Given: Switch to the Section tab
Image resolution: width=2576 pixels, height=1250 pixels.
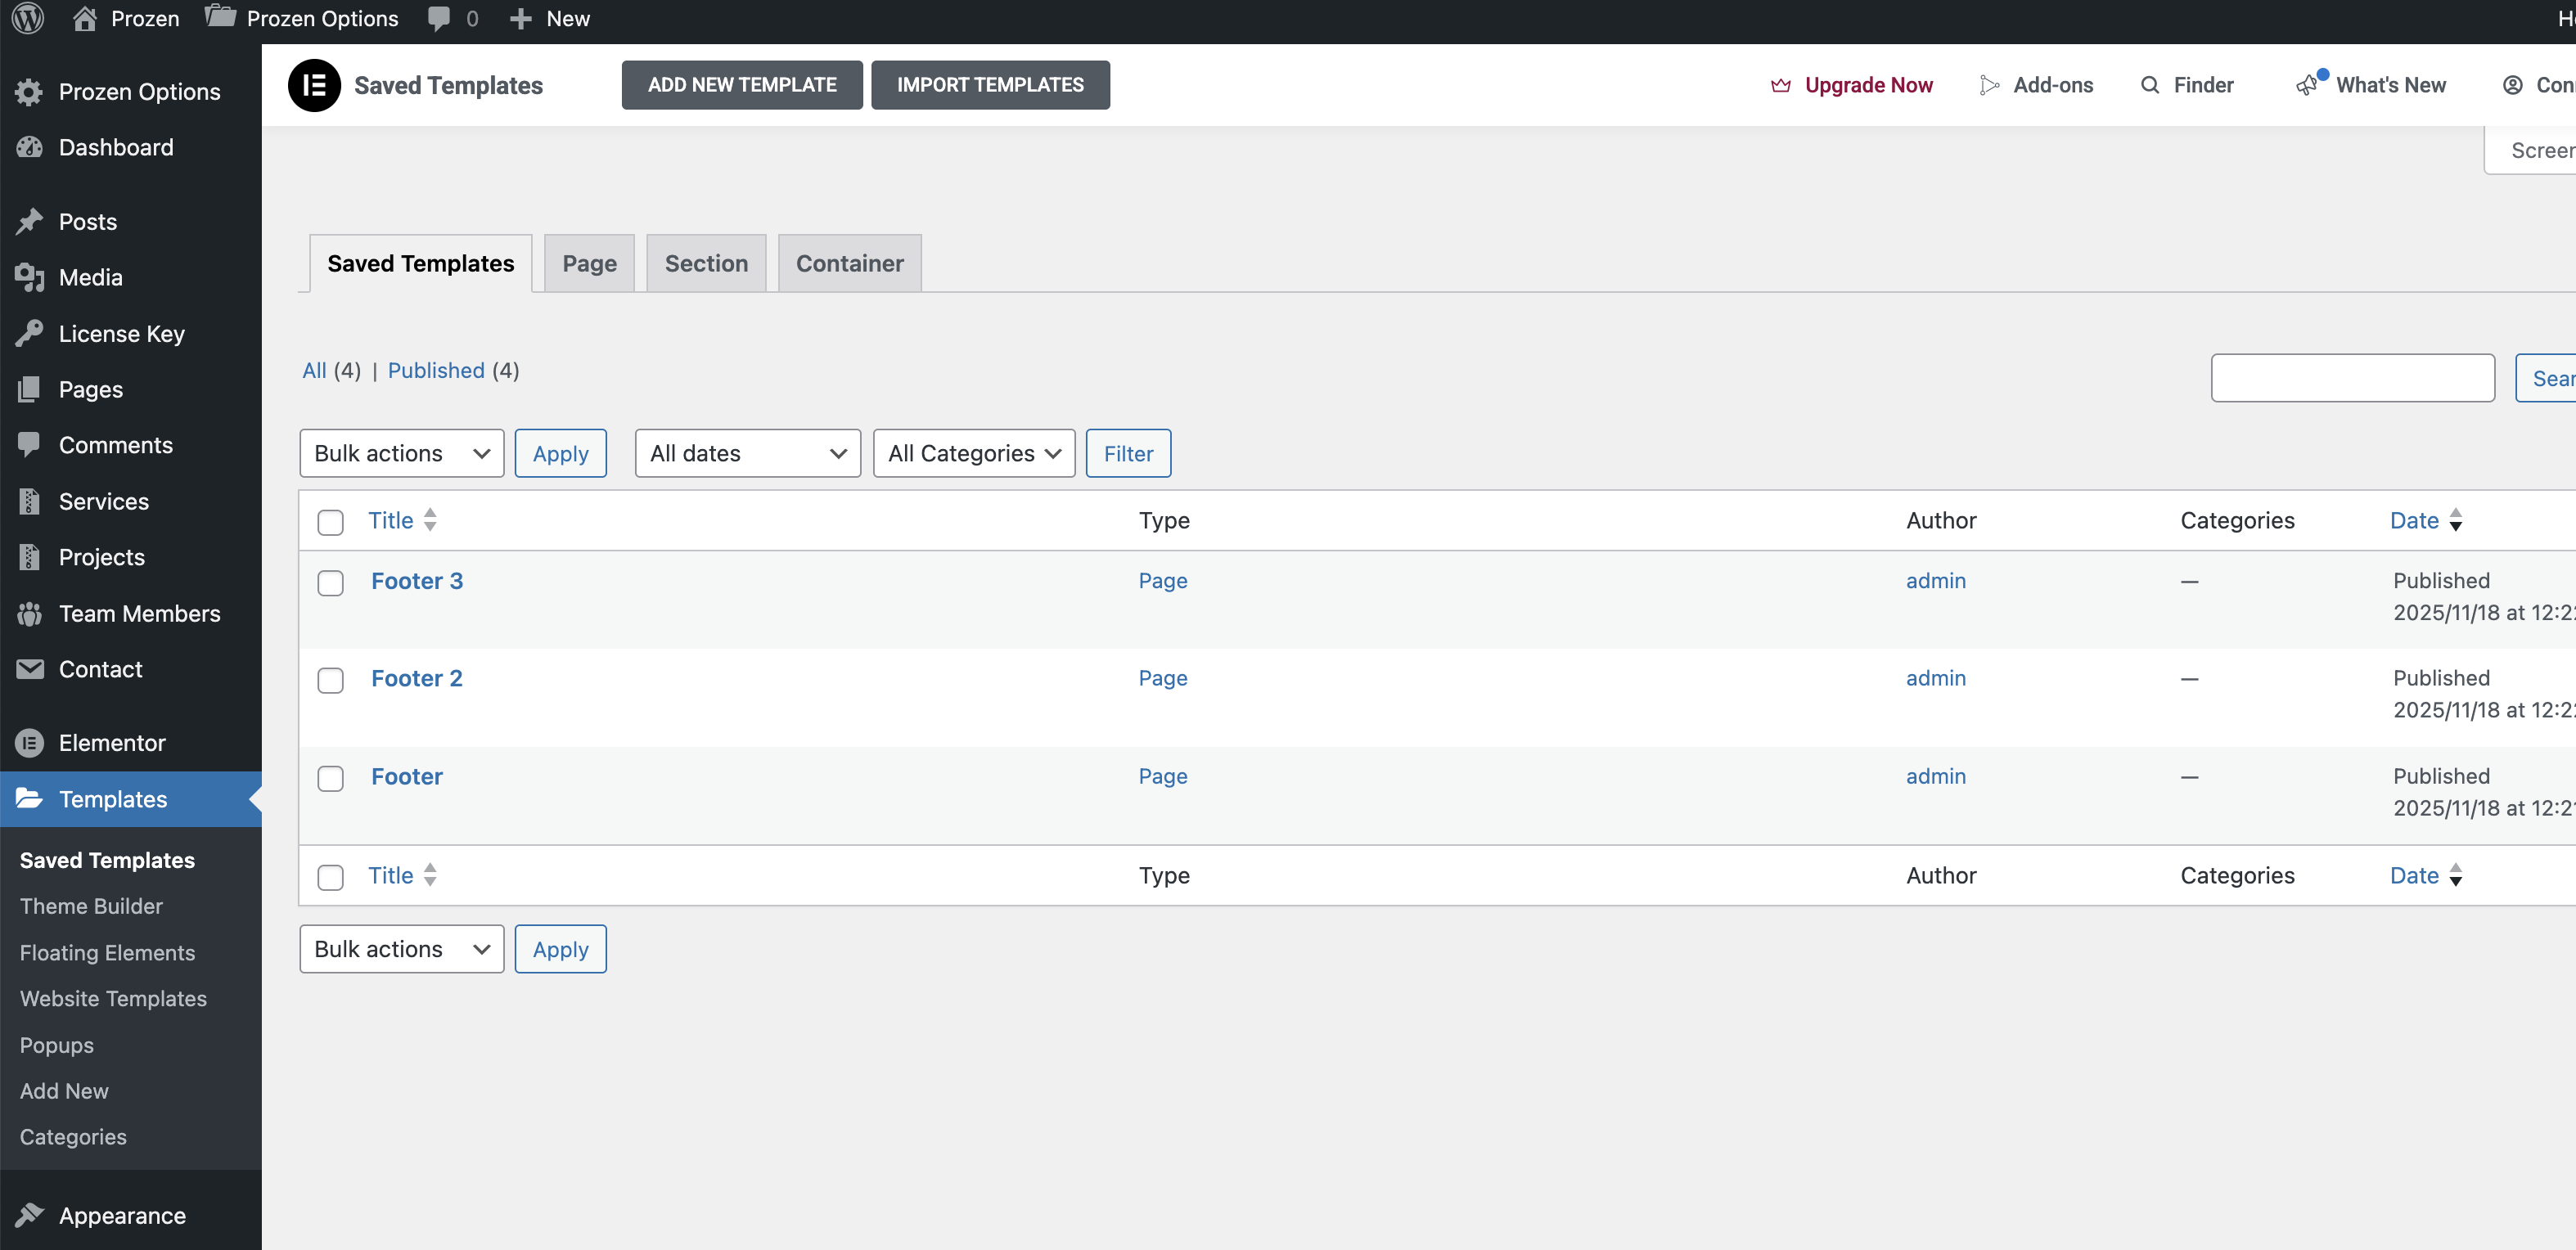Looking at the screenshot, I should tap(705, 264).
